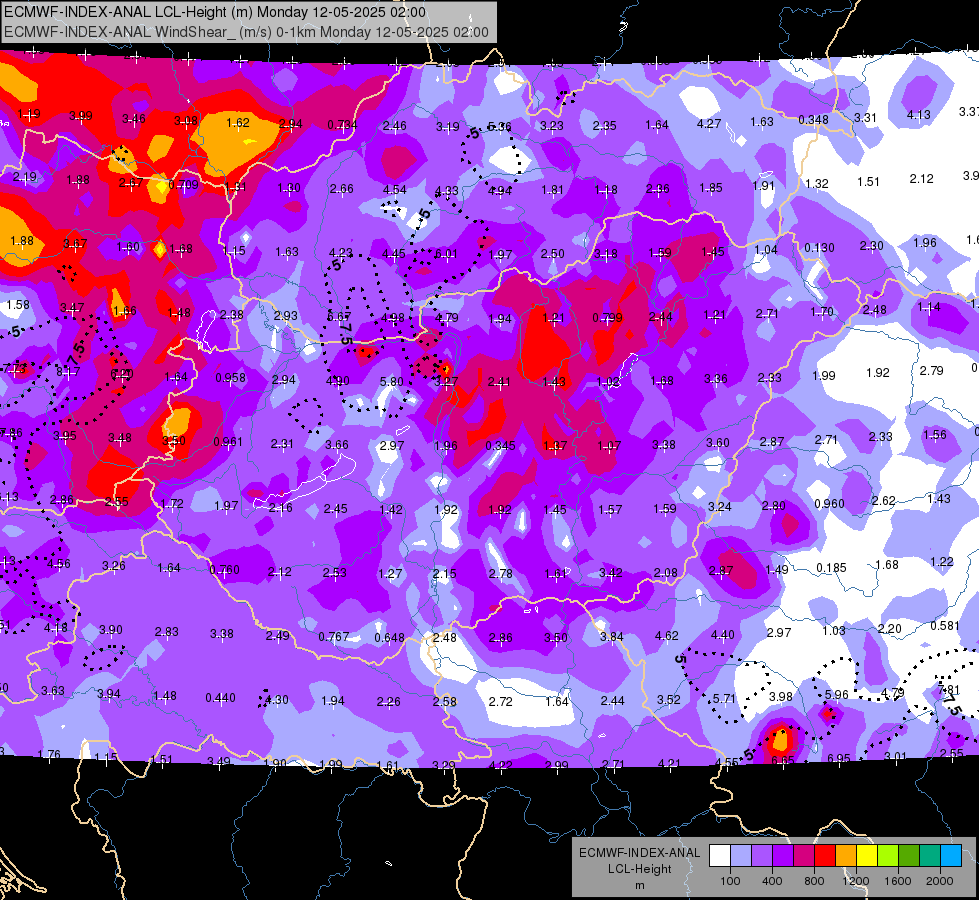The height and width of the screenshot is (900, 979).
Task: Click the wind shear value 4.27
Action: (x=709, y=124)
